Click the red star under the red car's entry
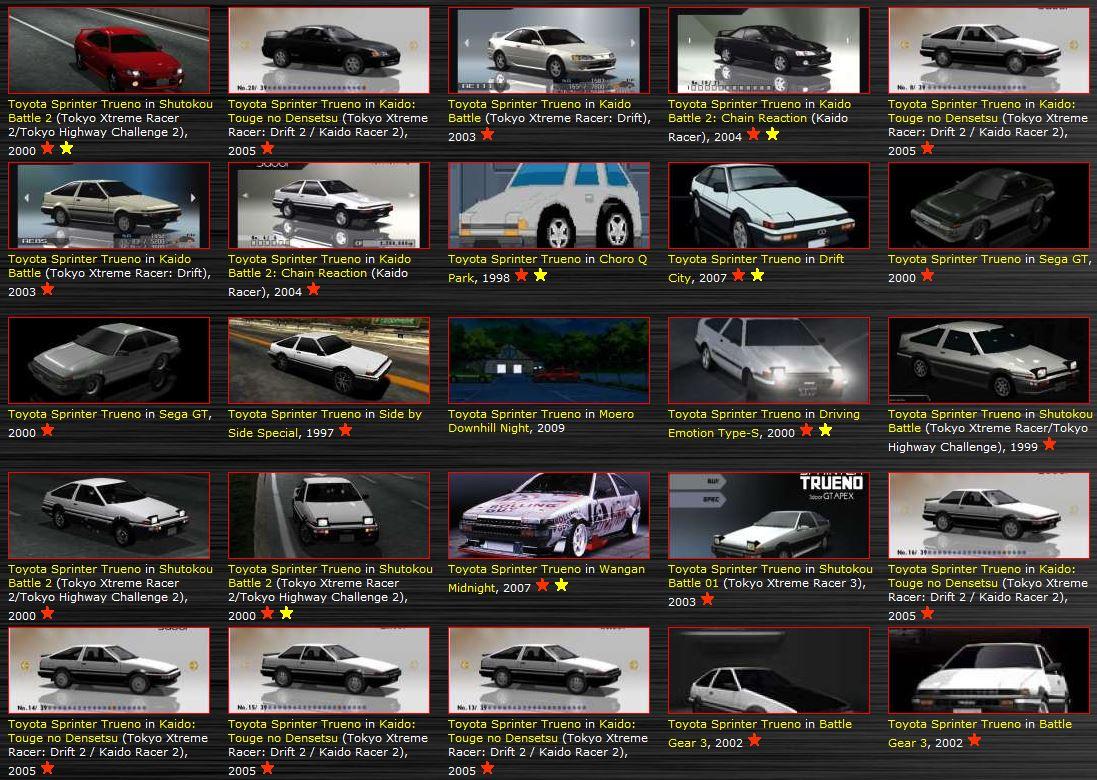Screen dimensions: 1097x780 [47, 148]
